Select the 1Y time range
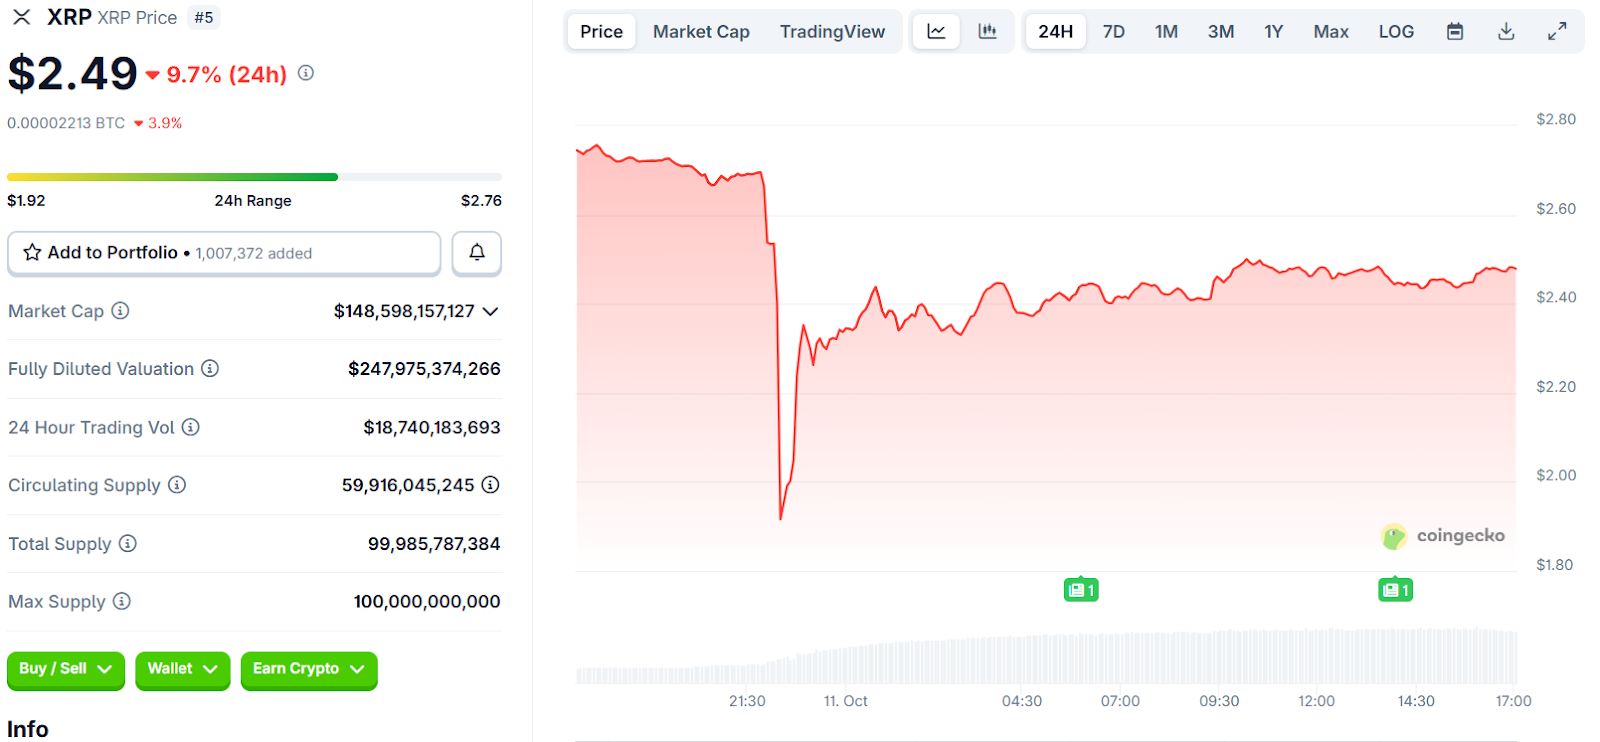Viewport: 1600px width, 742px height. pos(1273,32)
